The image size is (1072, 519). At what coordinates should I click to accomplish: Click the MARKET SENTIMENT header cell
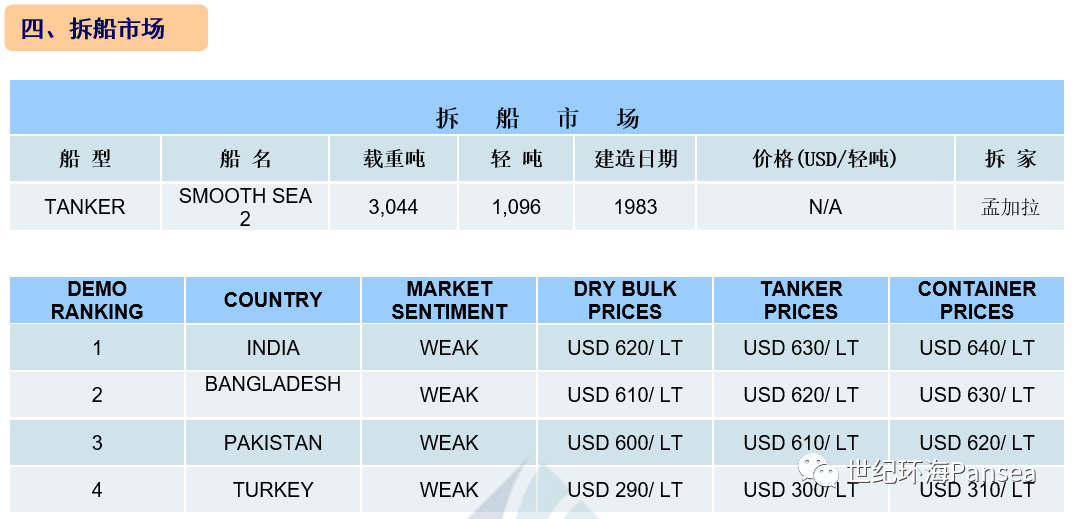[x=449, y=300]
